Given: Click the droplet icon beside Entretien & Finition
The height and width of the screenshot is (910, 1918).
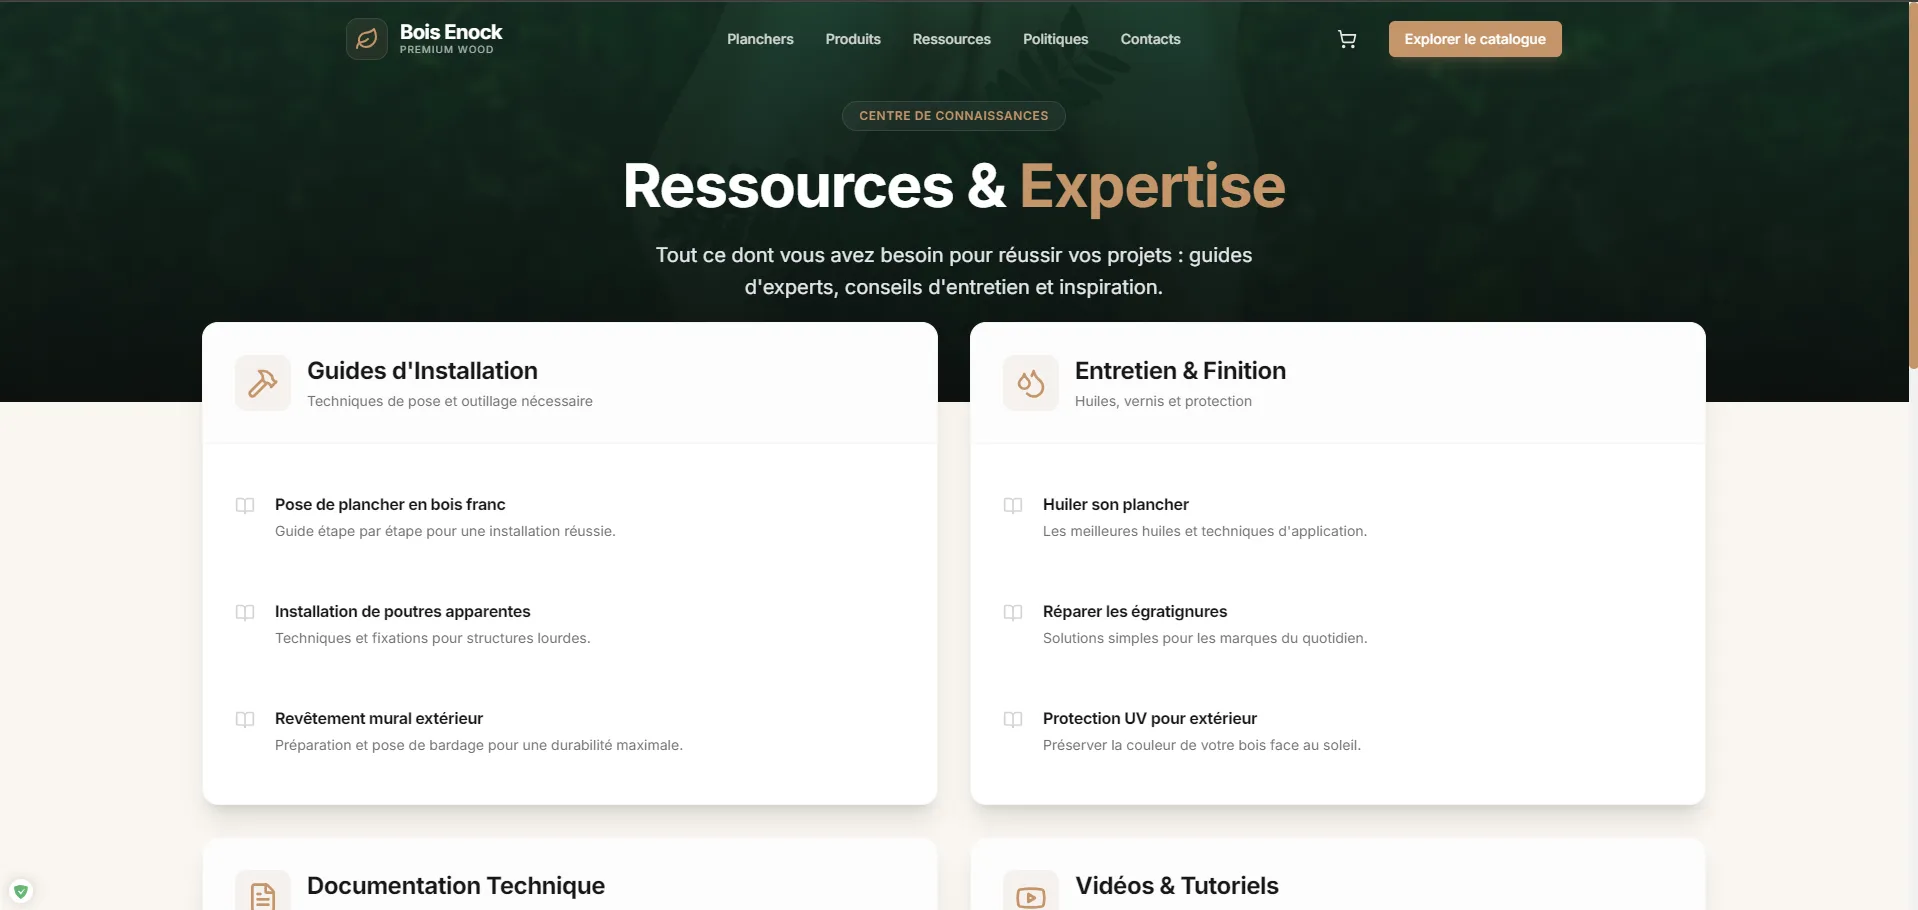Looking at the screenshot, I should (1030, 383).
